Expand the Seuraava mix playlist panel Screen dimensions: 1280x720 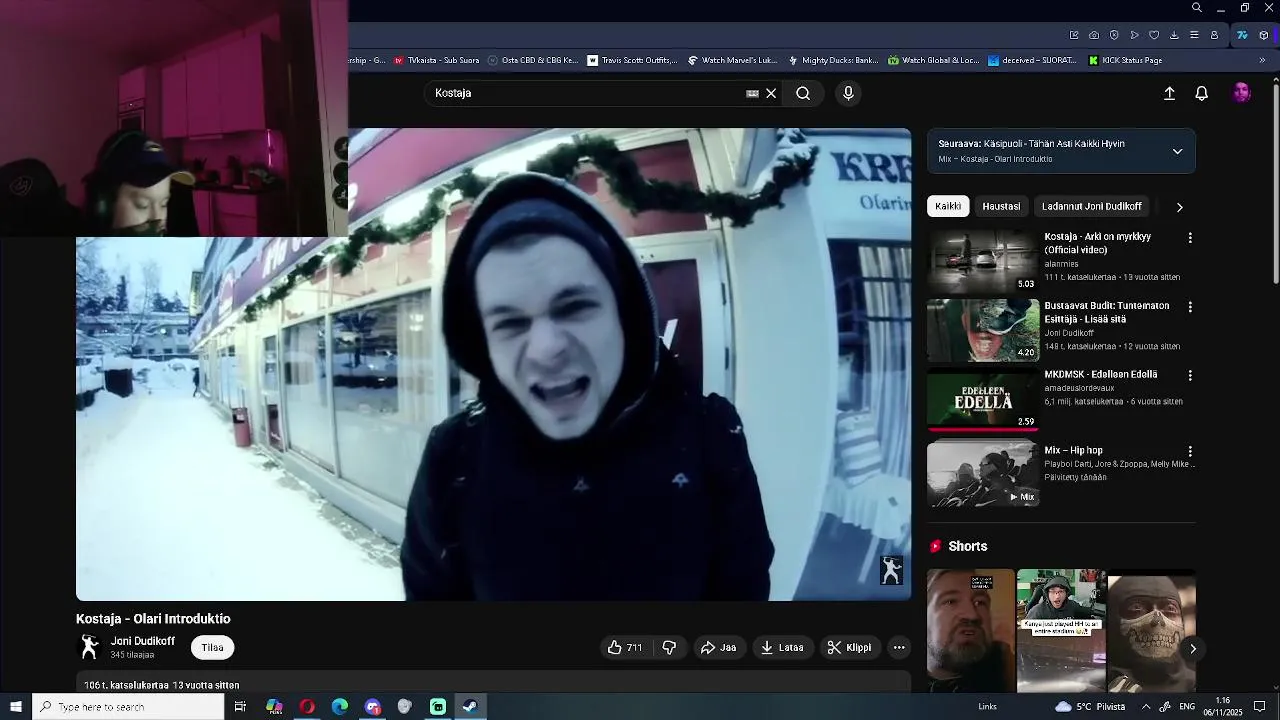tap(1177, 151)
